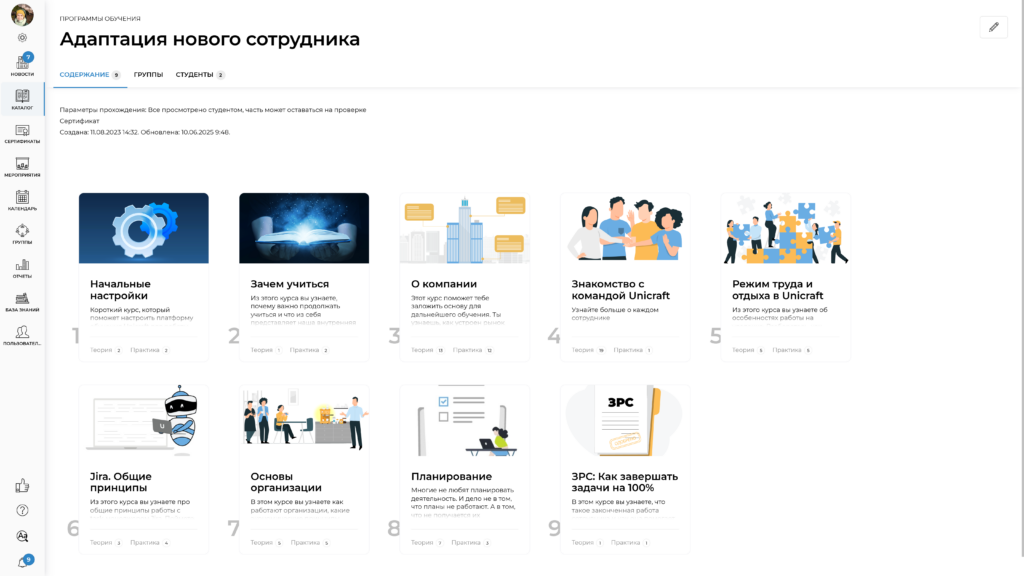Open the Календарь sidebar item
The height and width of the screenshot is (576, 1024).
click(22, 200)
